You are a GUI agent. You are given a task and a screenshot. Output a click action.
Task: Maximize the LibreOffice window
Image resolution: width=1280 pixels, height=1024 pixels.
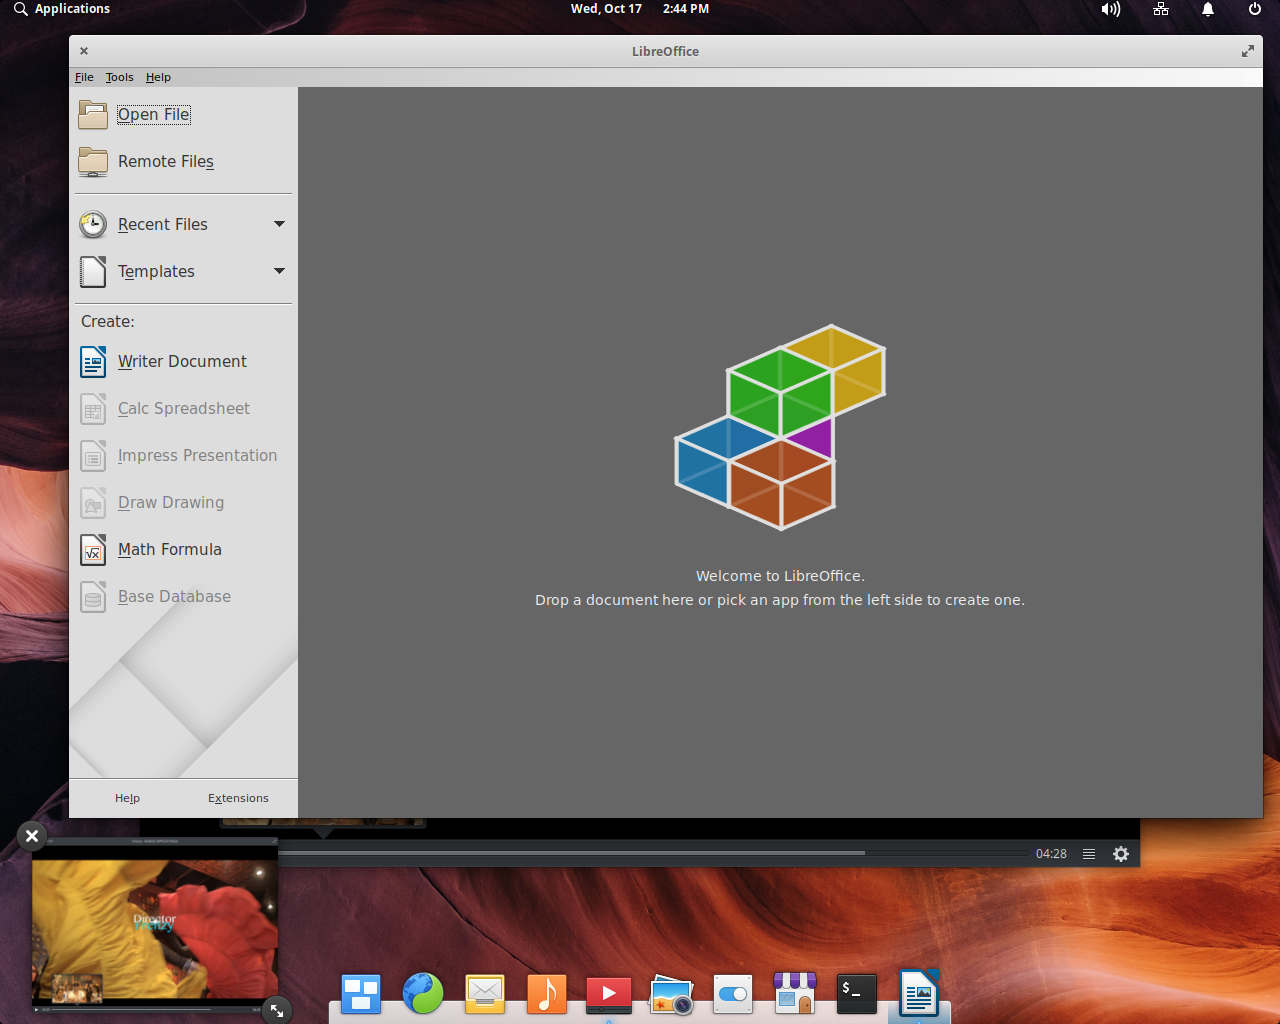tap(1248, 51)
